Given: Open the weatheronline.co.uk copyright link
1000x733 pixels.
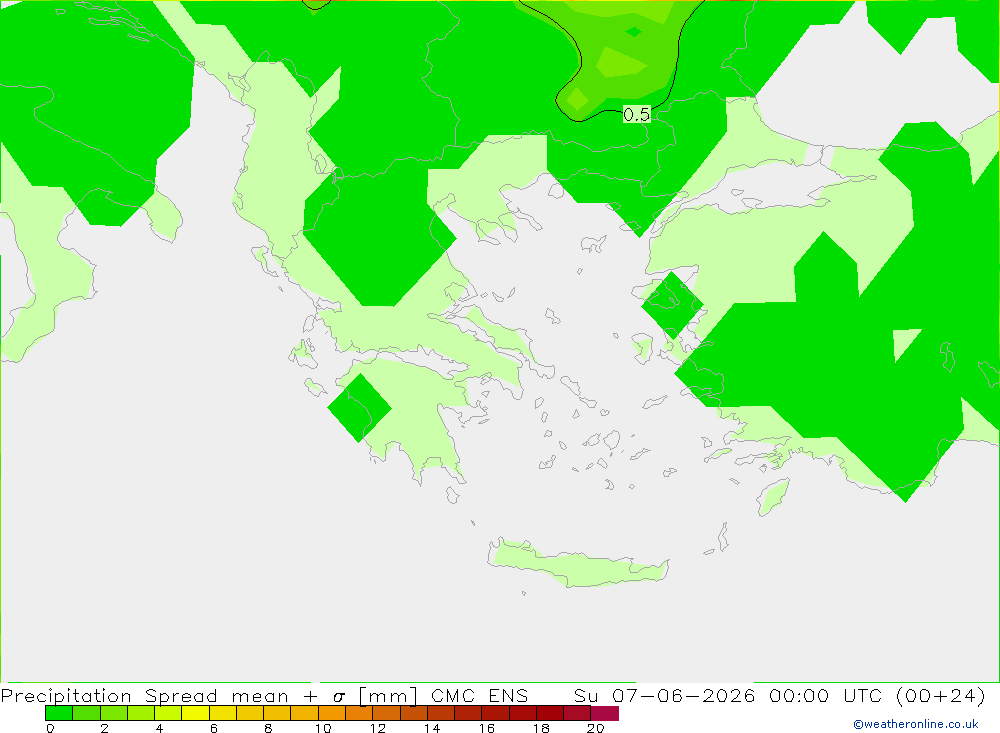Looking at the screenshot, I should pyautogui.click(x=915, y=724).
